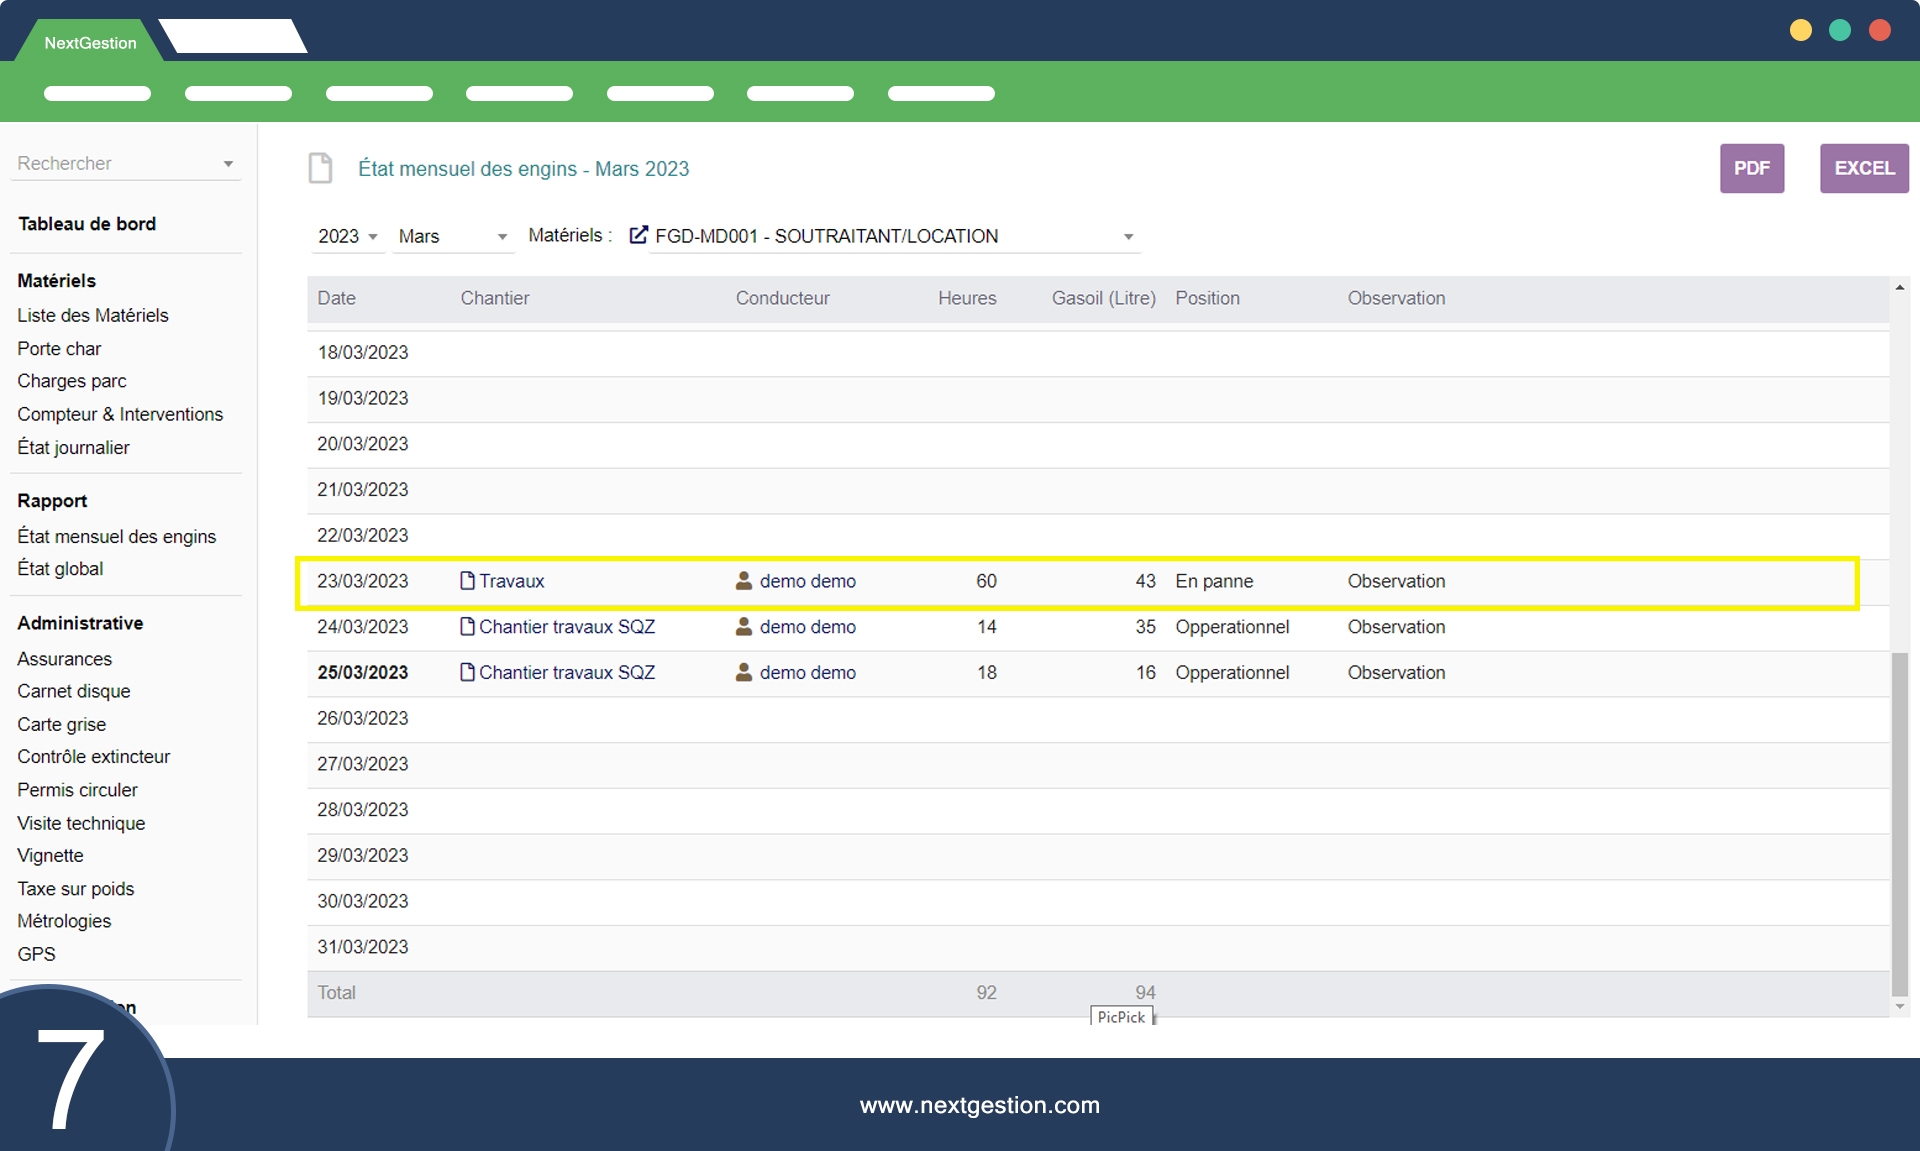
Task: Open the Mars month dropdown
Action: 453,237
